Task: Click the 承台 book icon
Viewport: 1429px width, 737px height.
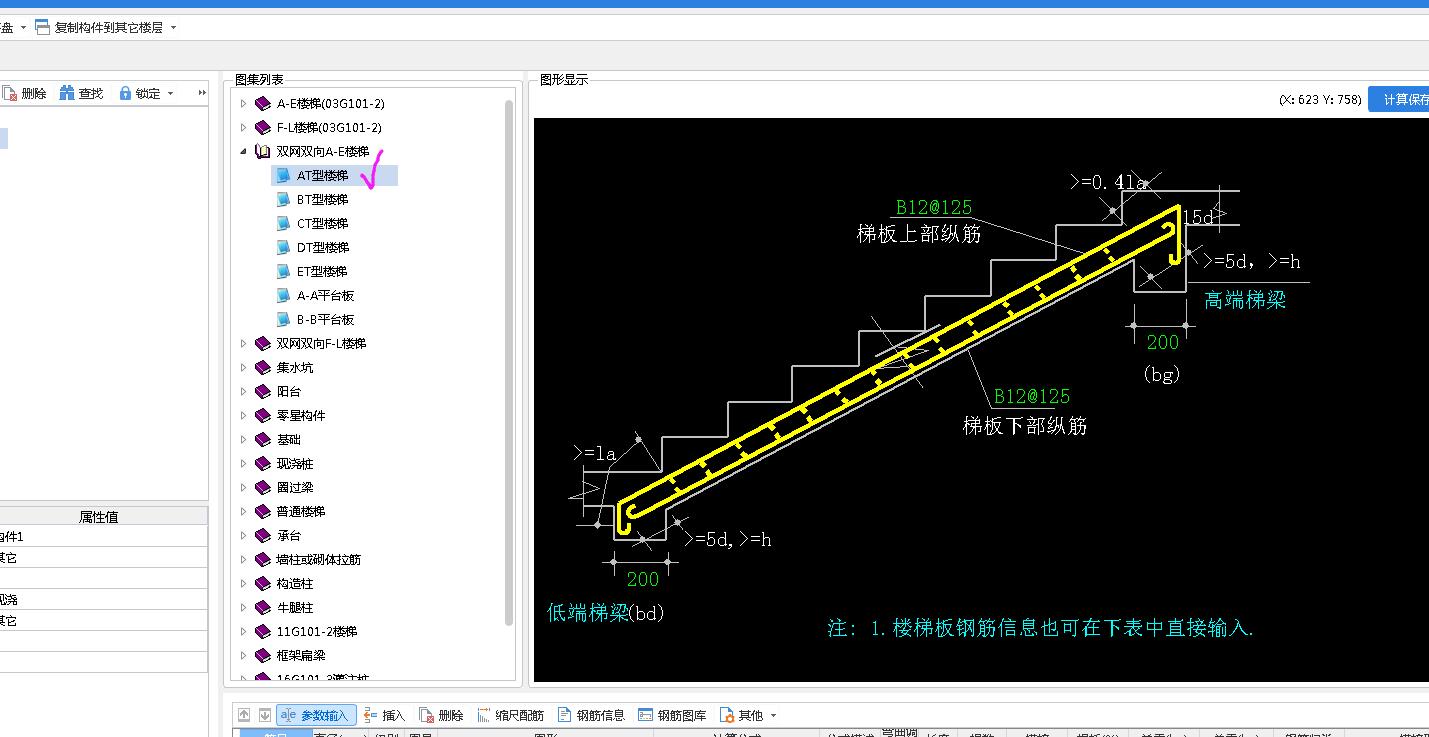Action: (x=263, y=535)
